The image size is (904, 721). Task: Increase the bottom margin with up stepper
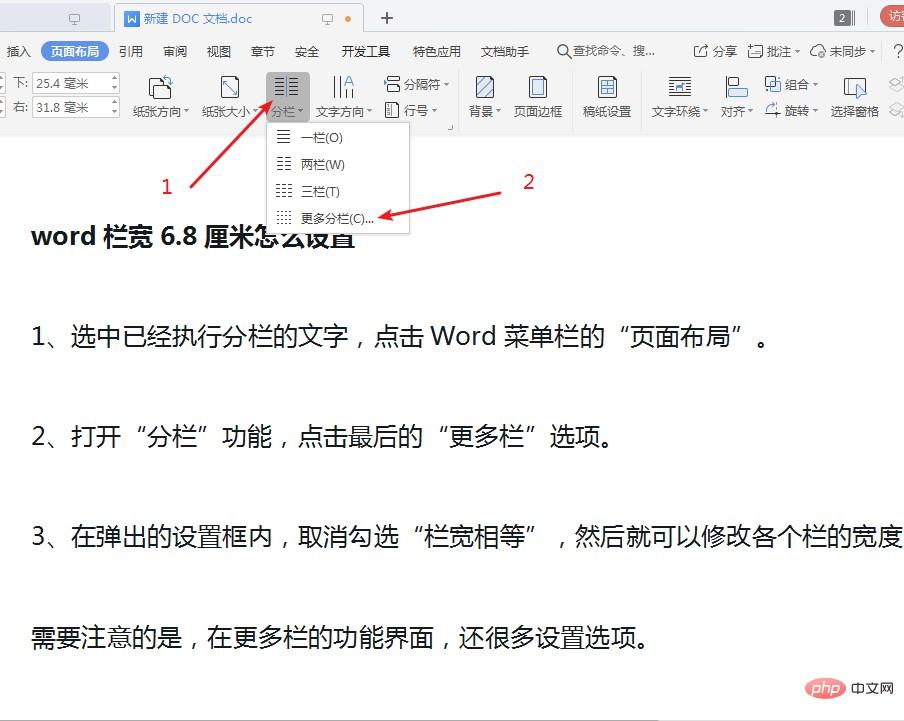point(114,78)
